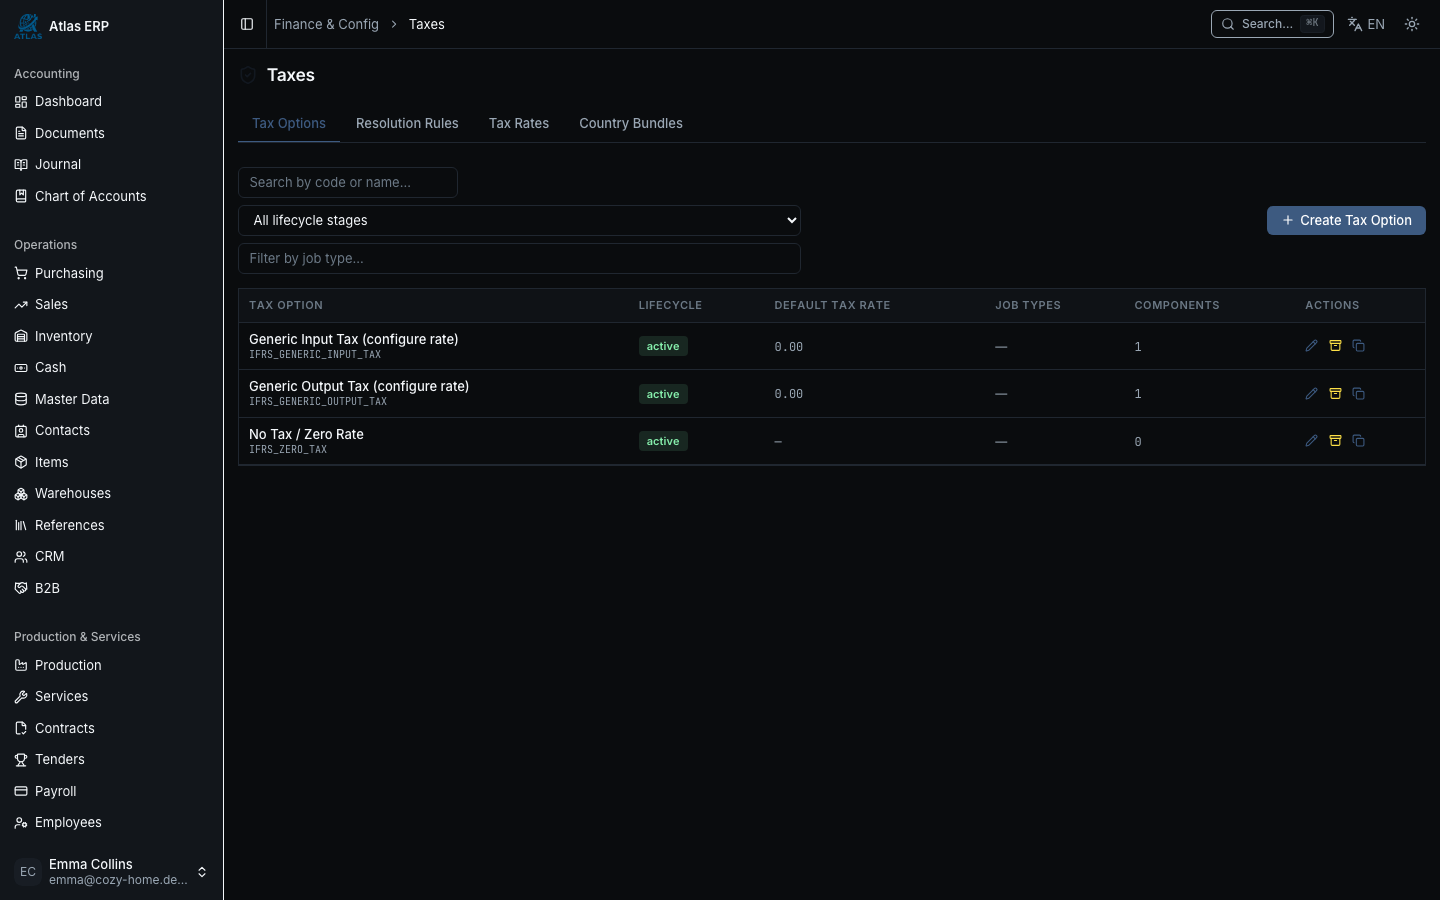The height and width of the screenshot is (900, 1440).
Task: Click the IFRS_ZERO_TAX code text
Action: [288, 450]
